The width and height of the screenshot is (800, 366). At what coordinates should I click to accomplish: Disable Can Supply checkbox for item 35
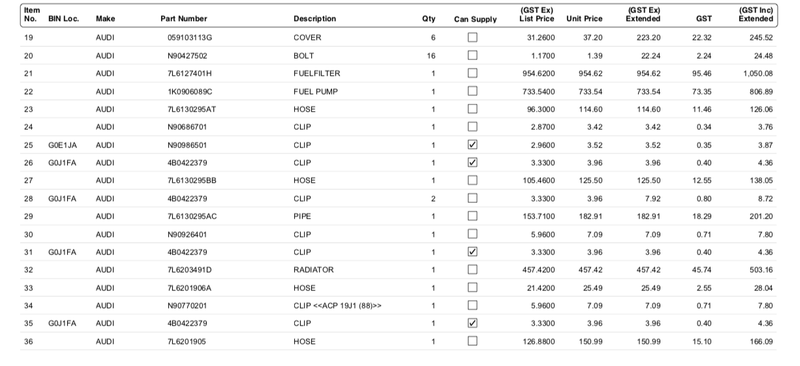472,323
